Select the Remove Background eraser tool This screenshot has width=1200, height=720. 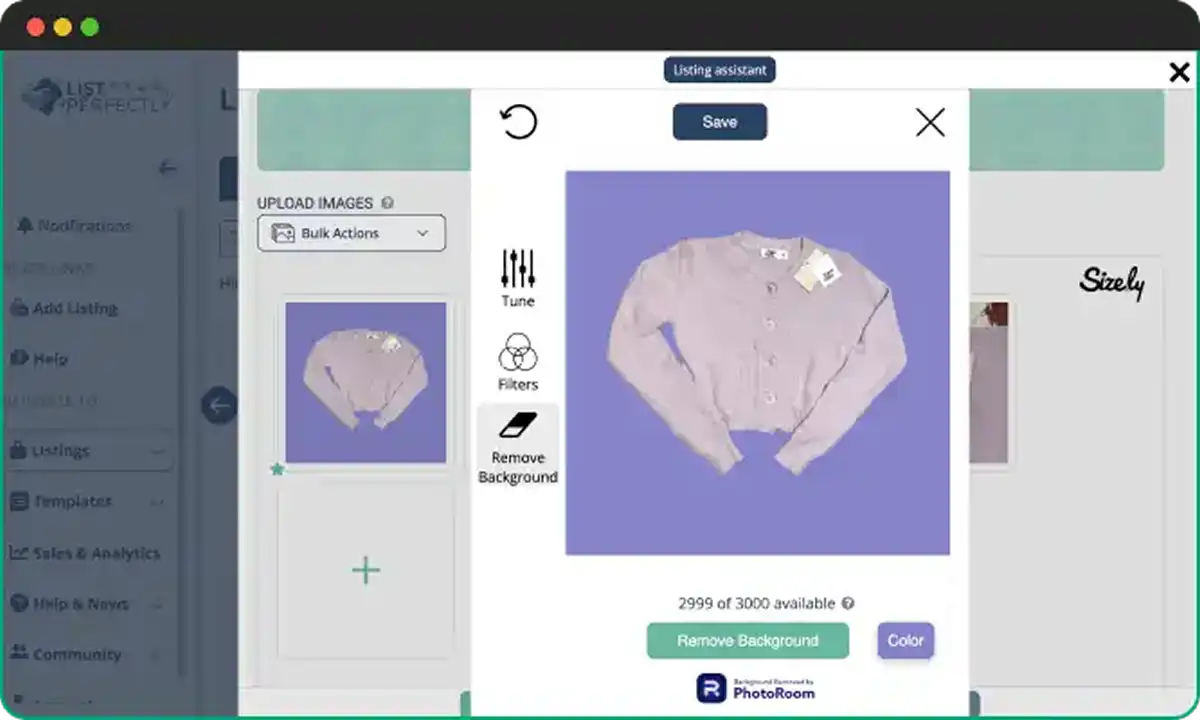(518, 444)
